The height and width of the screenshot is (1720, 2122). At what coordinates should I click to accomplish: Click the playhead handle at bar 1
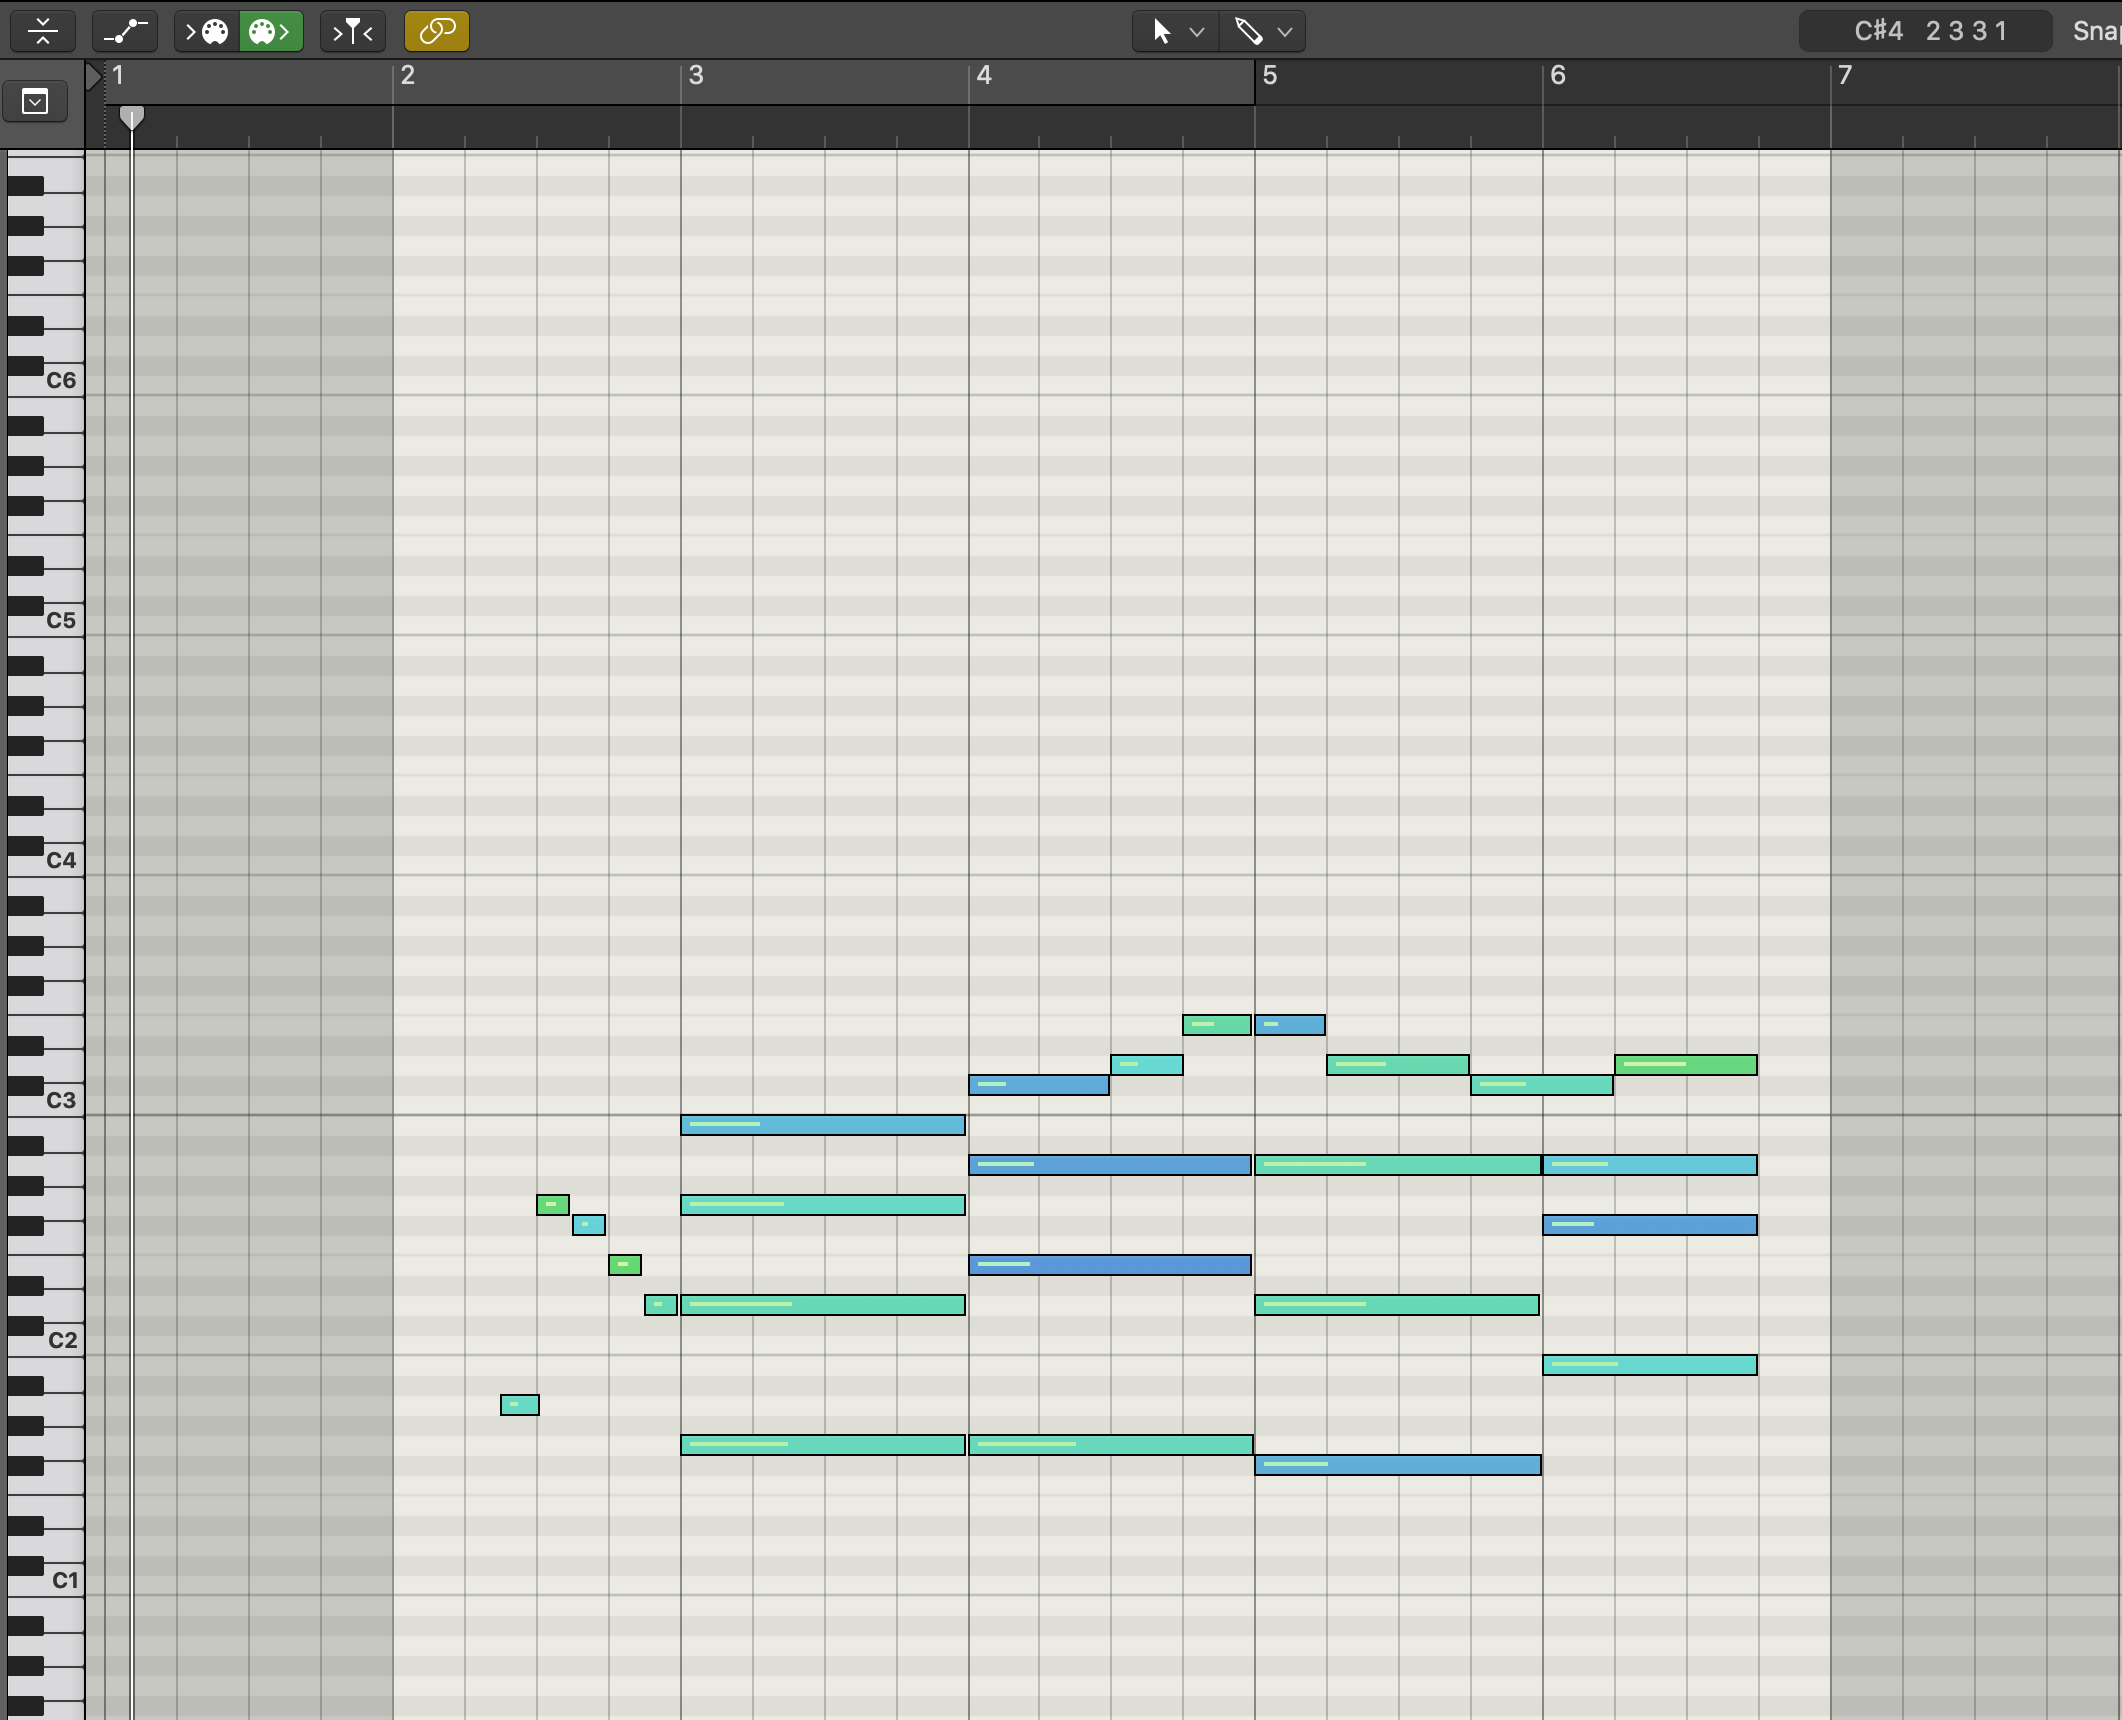(131, 117)
